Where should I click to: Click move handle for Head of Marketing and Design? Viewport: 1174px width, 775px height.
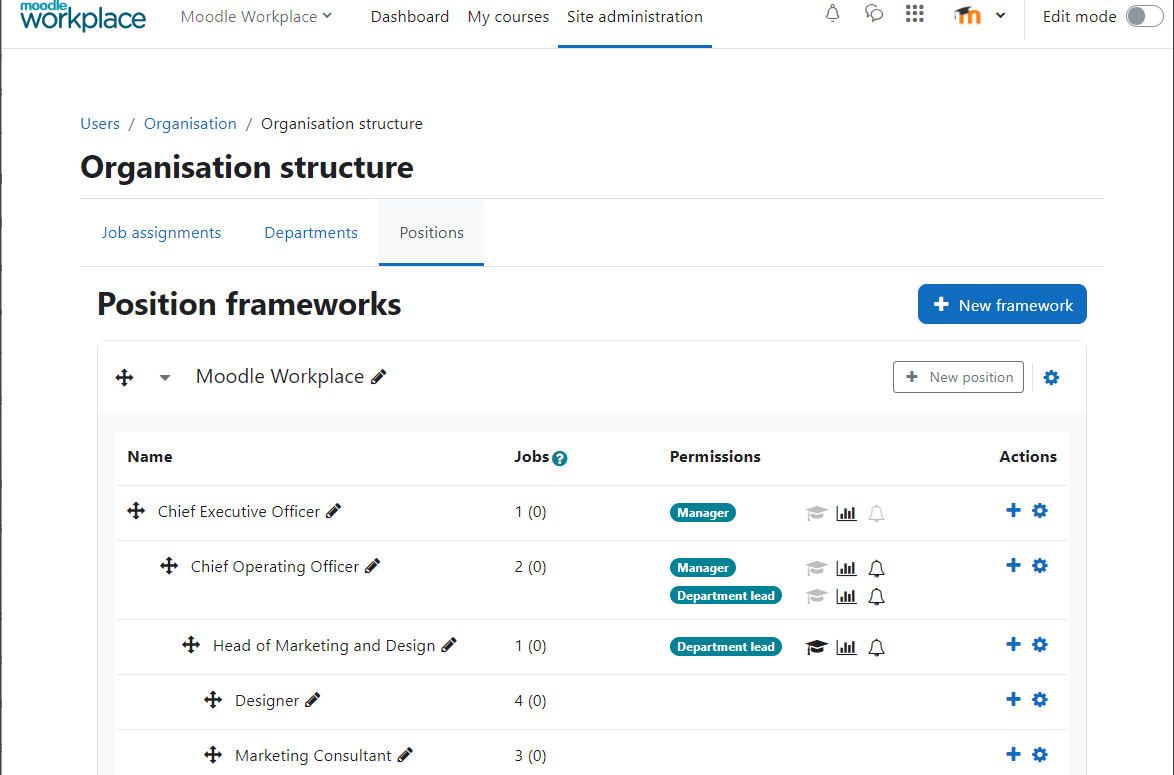coord(191,644)
